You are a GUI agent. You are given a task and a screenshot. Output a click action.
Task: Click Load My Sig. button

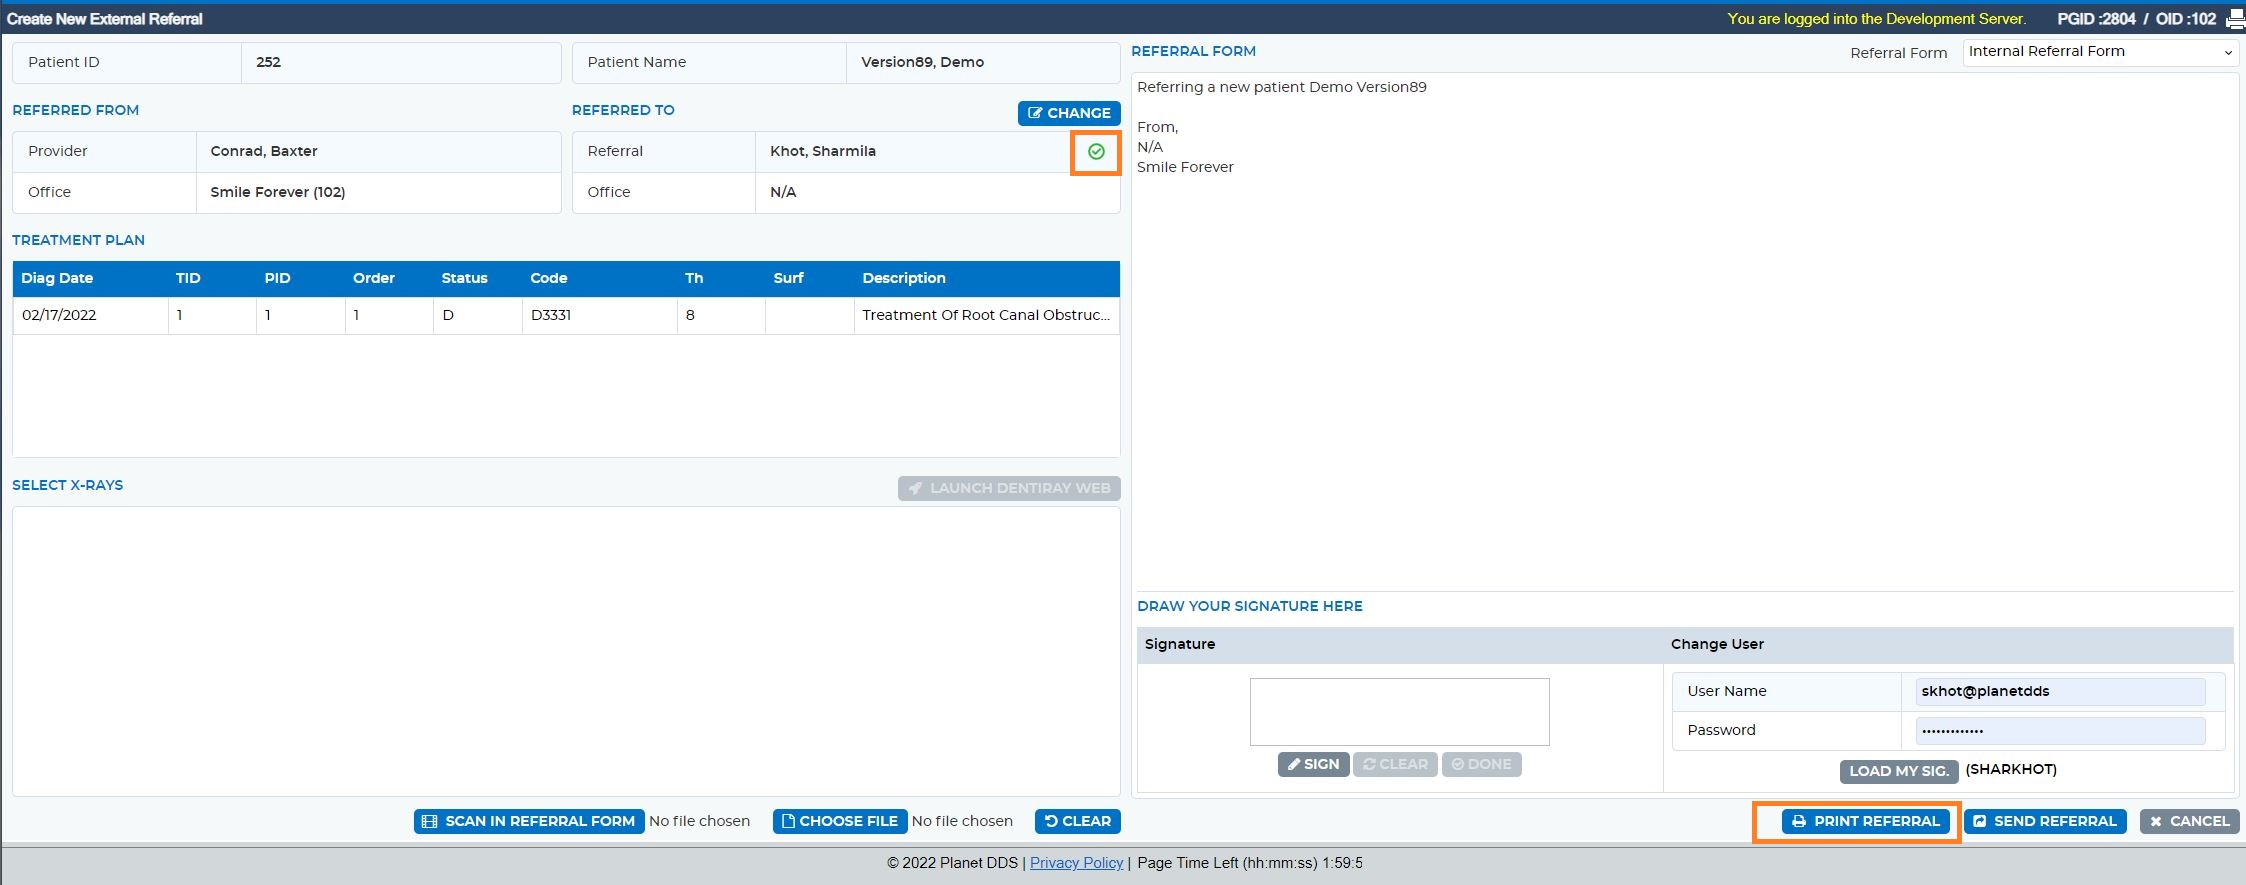[1899, 771]
